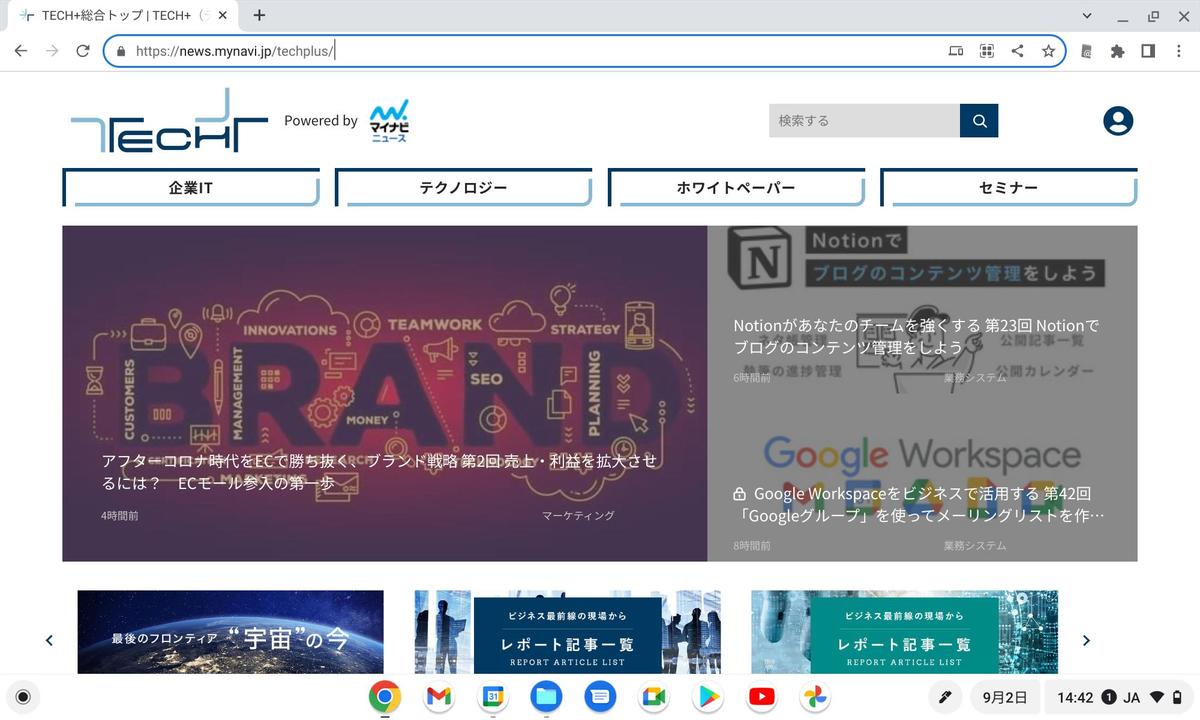Switch input method via JA indicator
The height and width of the screenshot is (720, 1200).
tap(1133, 697)
